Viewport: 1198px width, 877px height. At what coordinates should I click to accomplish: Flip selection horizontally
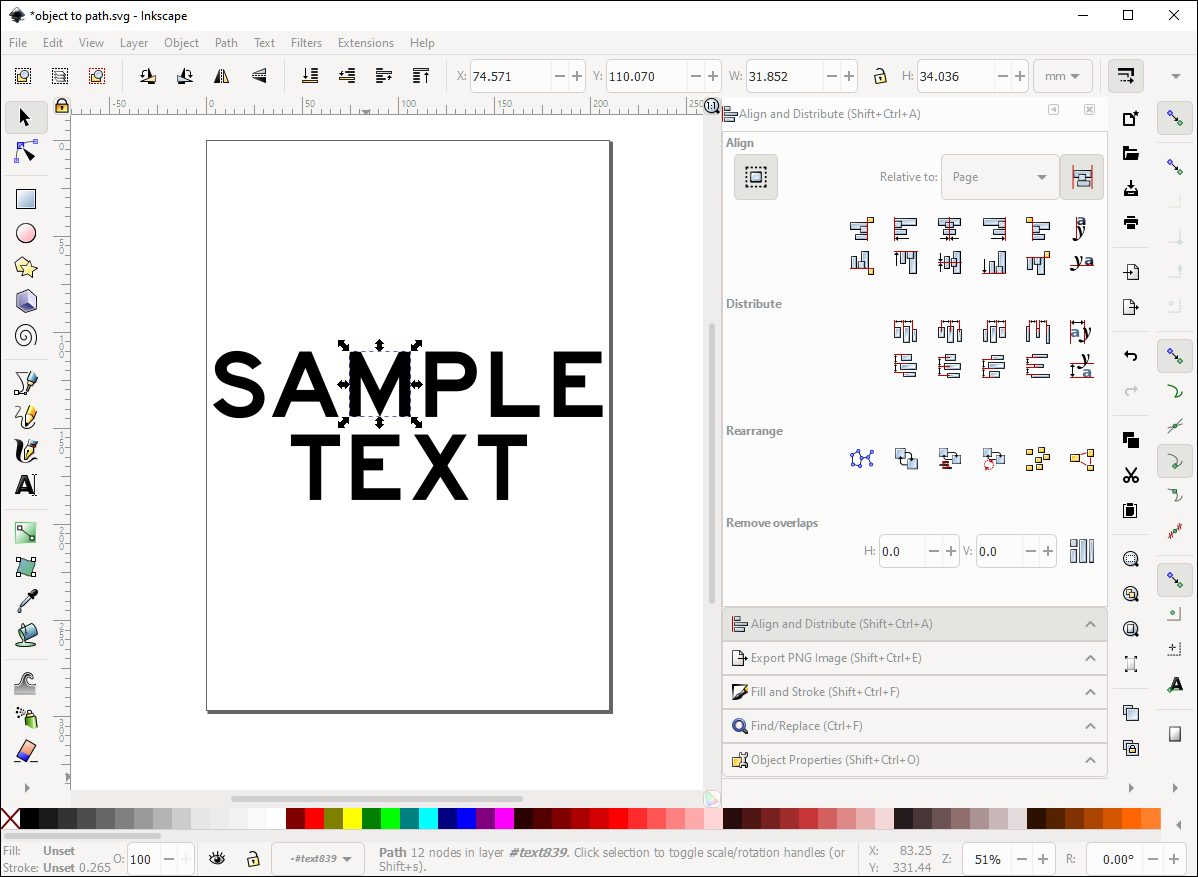pyautogui.click(x=222, y=76)
